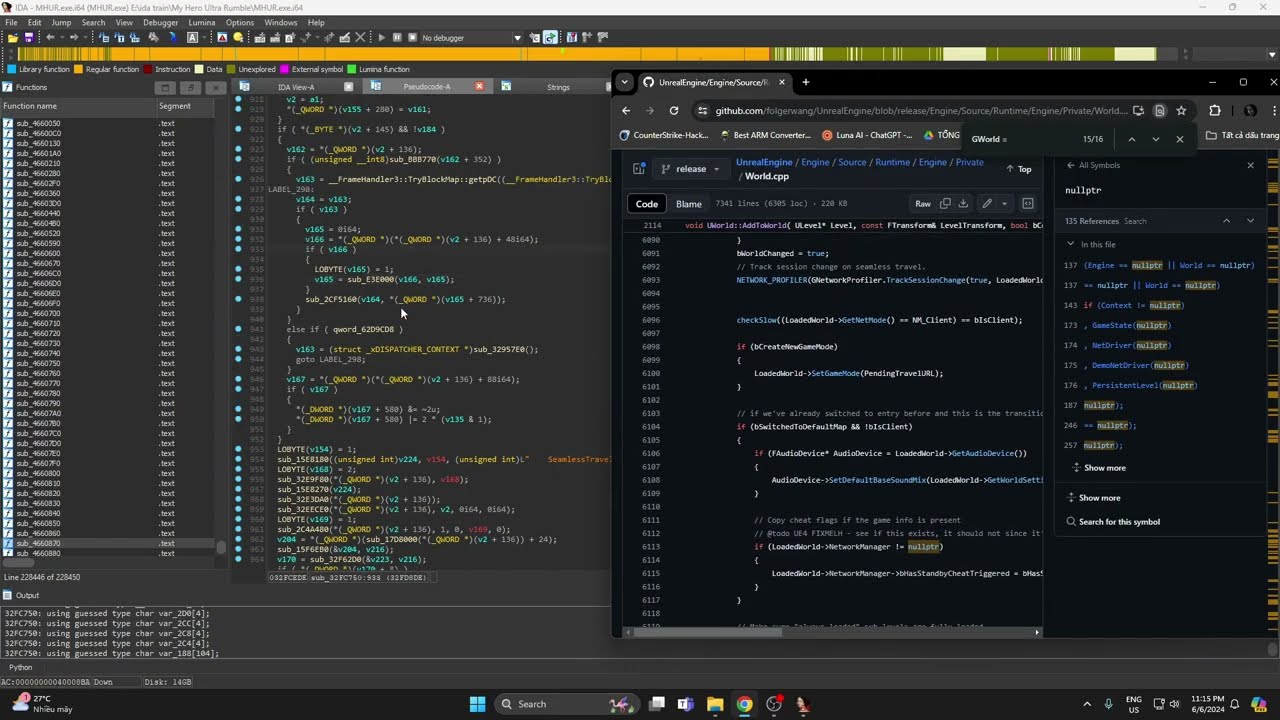Viewport: 1280px width, 720px height.
Task: Open Luna AI - ChatGPT bookmark
Action: tap(867, 135)
